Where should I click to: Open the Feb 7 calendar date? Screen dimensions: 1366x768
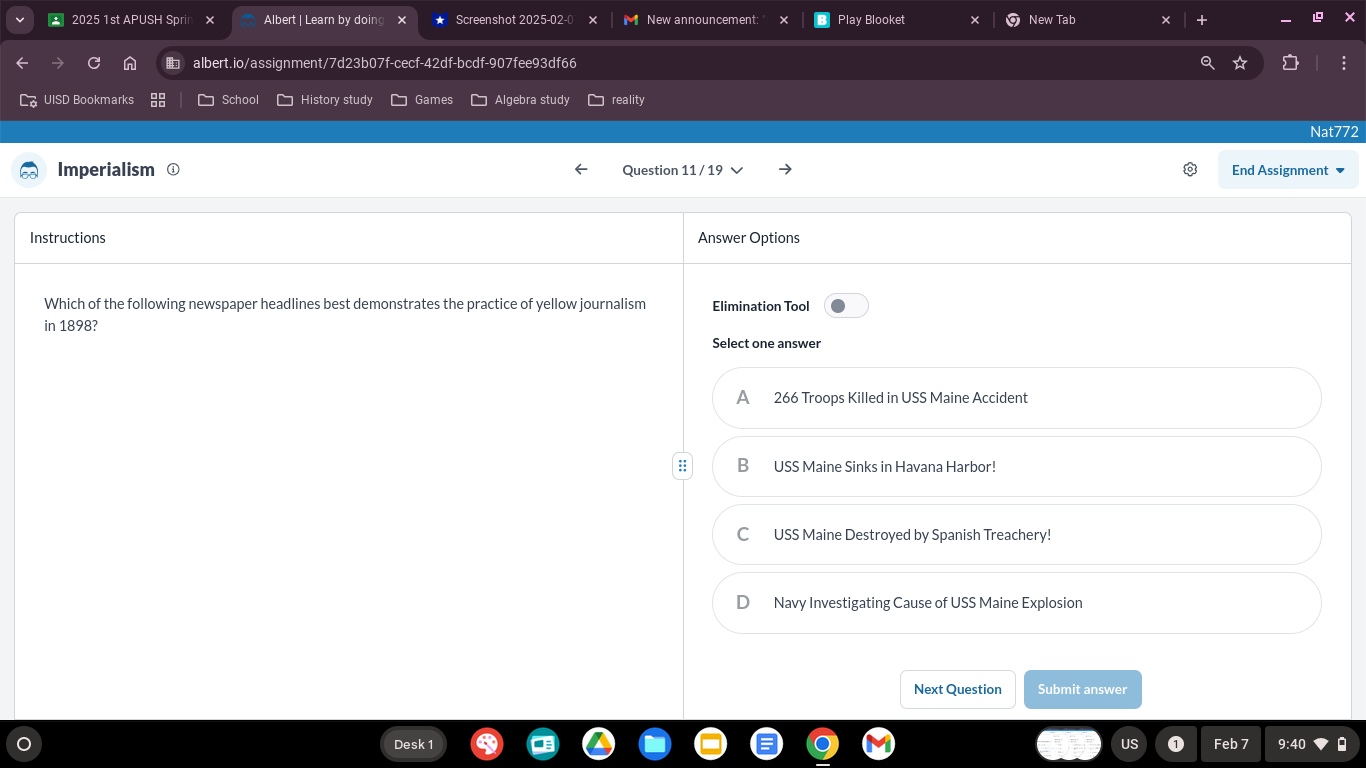click(x=1231, y=744)
